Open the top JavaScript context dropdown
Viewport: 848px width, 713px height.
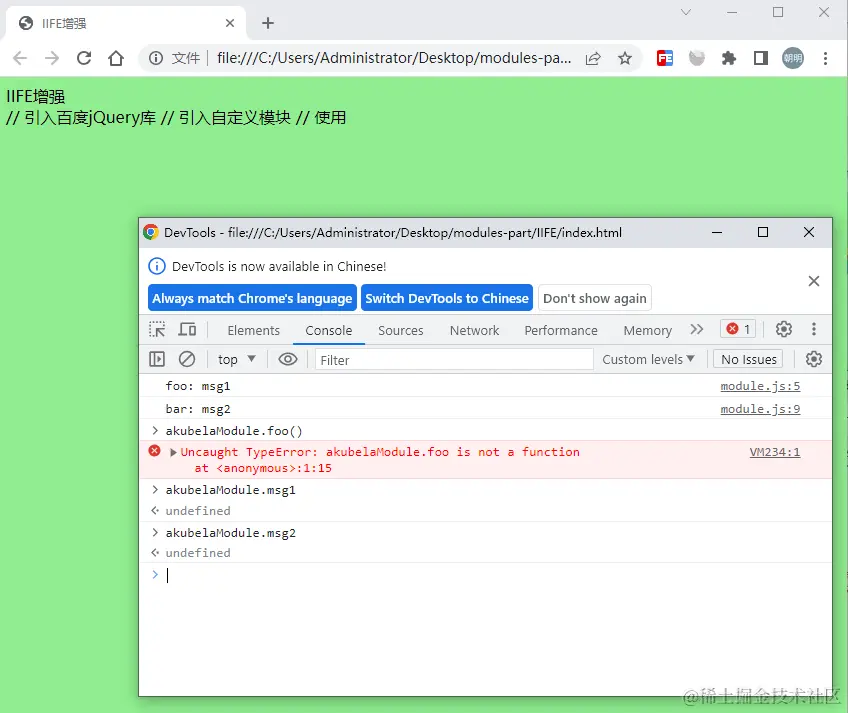coord(236,360)
